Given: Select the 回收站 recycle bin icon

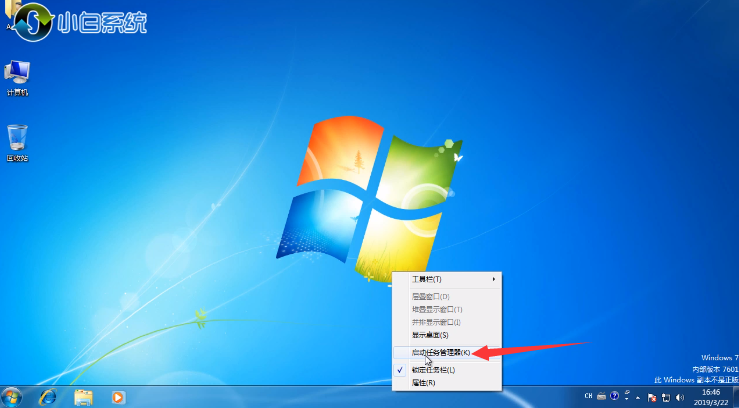Looking at the screenshot, I should click(17, 143).
